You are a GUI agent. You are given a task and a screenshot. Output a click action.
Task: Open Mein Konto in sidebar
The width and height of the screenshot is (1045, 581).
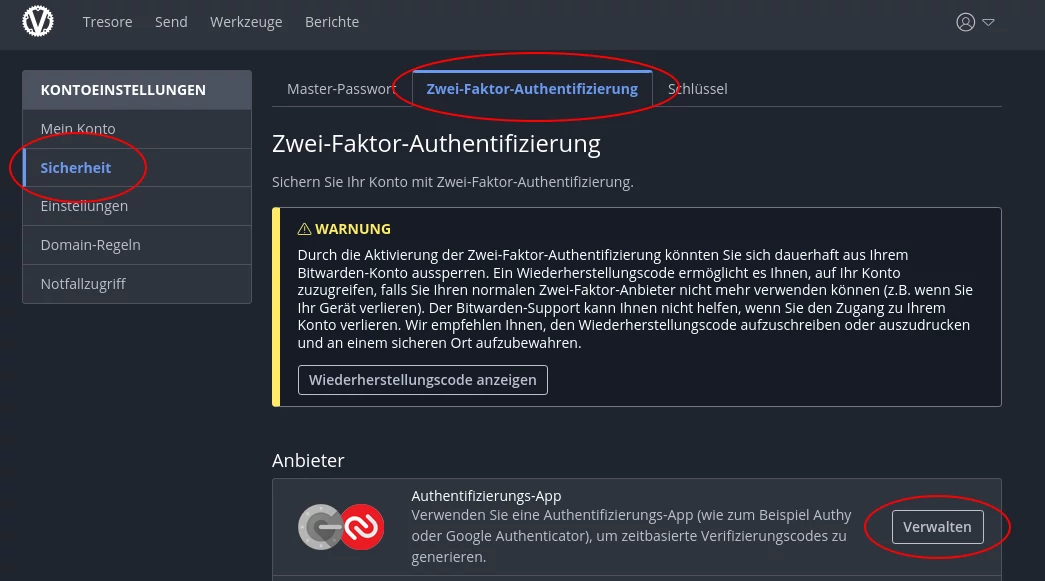point(137,129)
